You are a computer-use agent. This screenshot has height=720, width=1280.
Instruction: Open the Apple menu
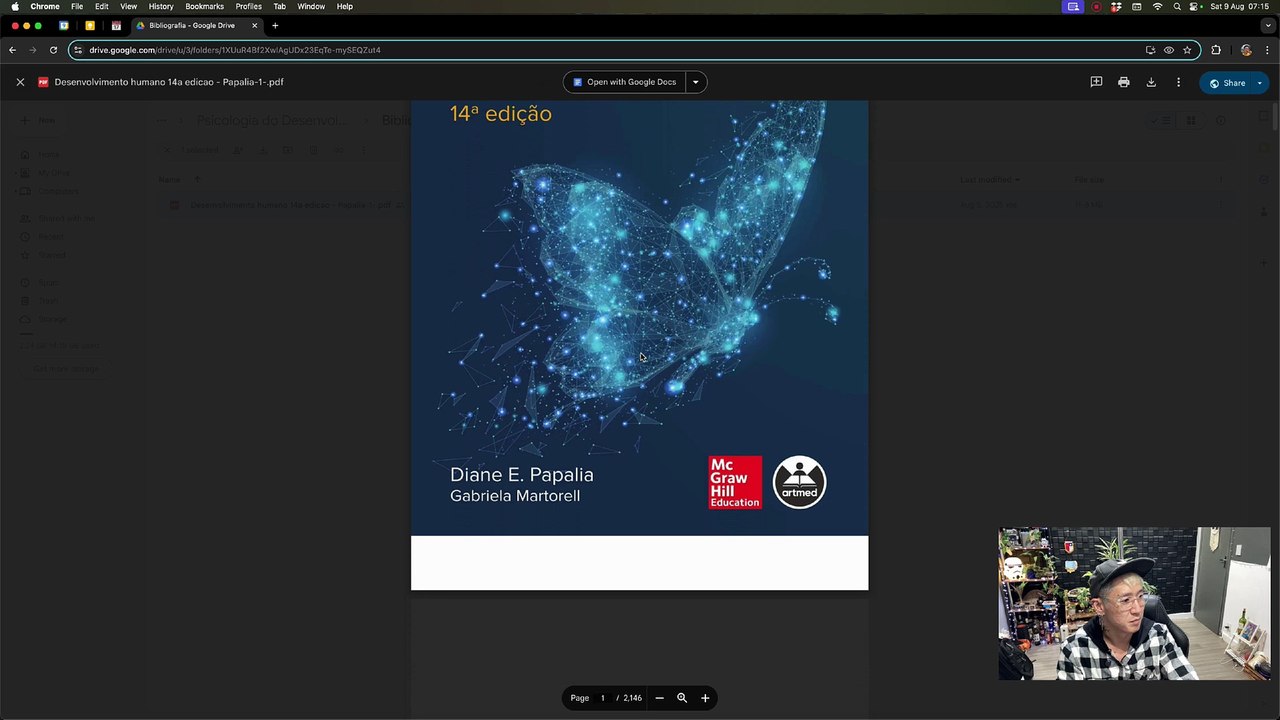click(15, 6)
